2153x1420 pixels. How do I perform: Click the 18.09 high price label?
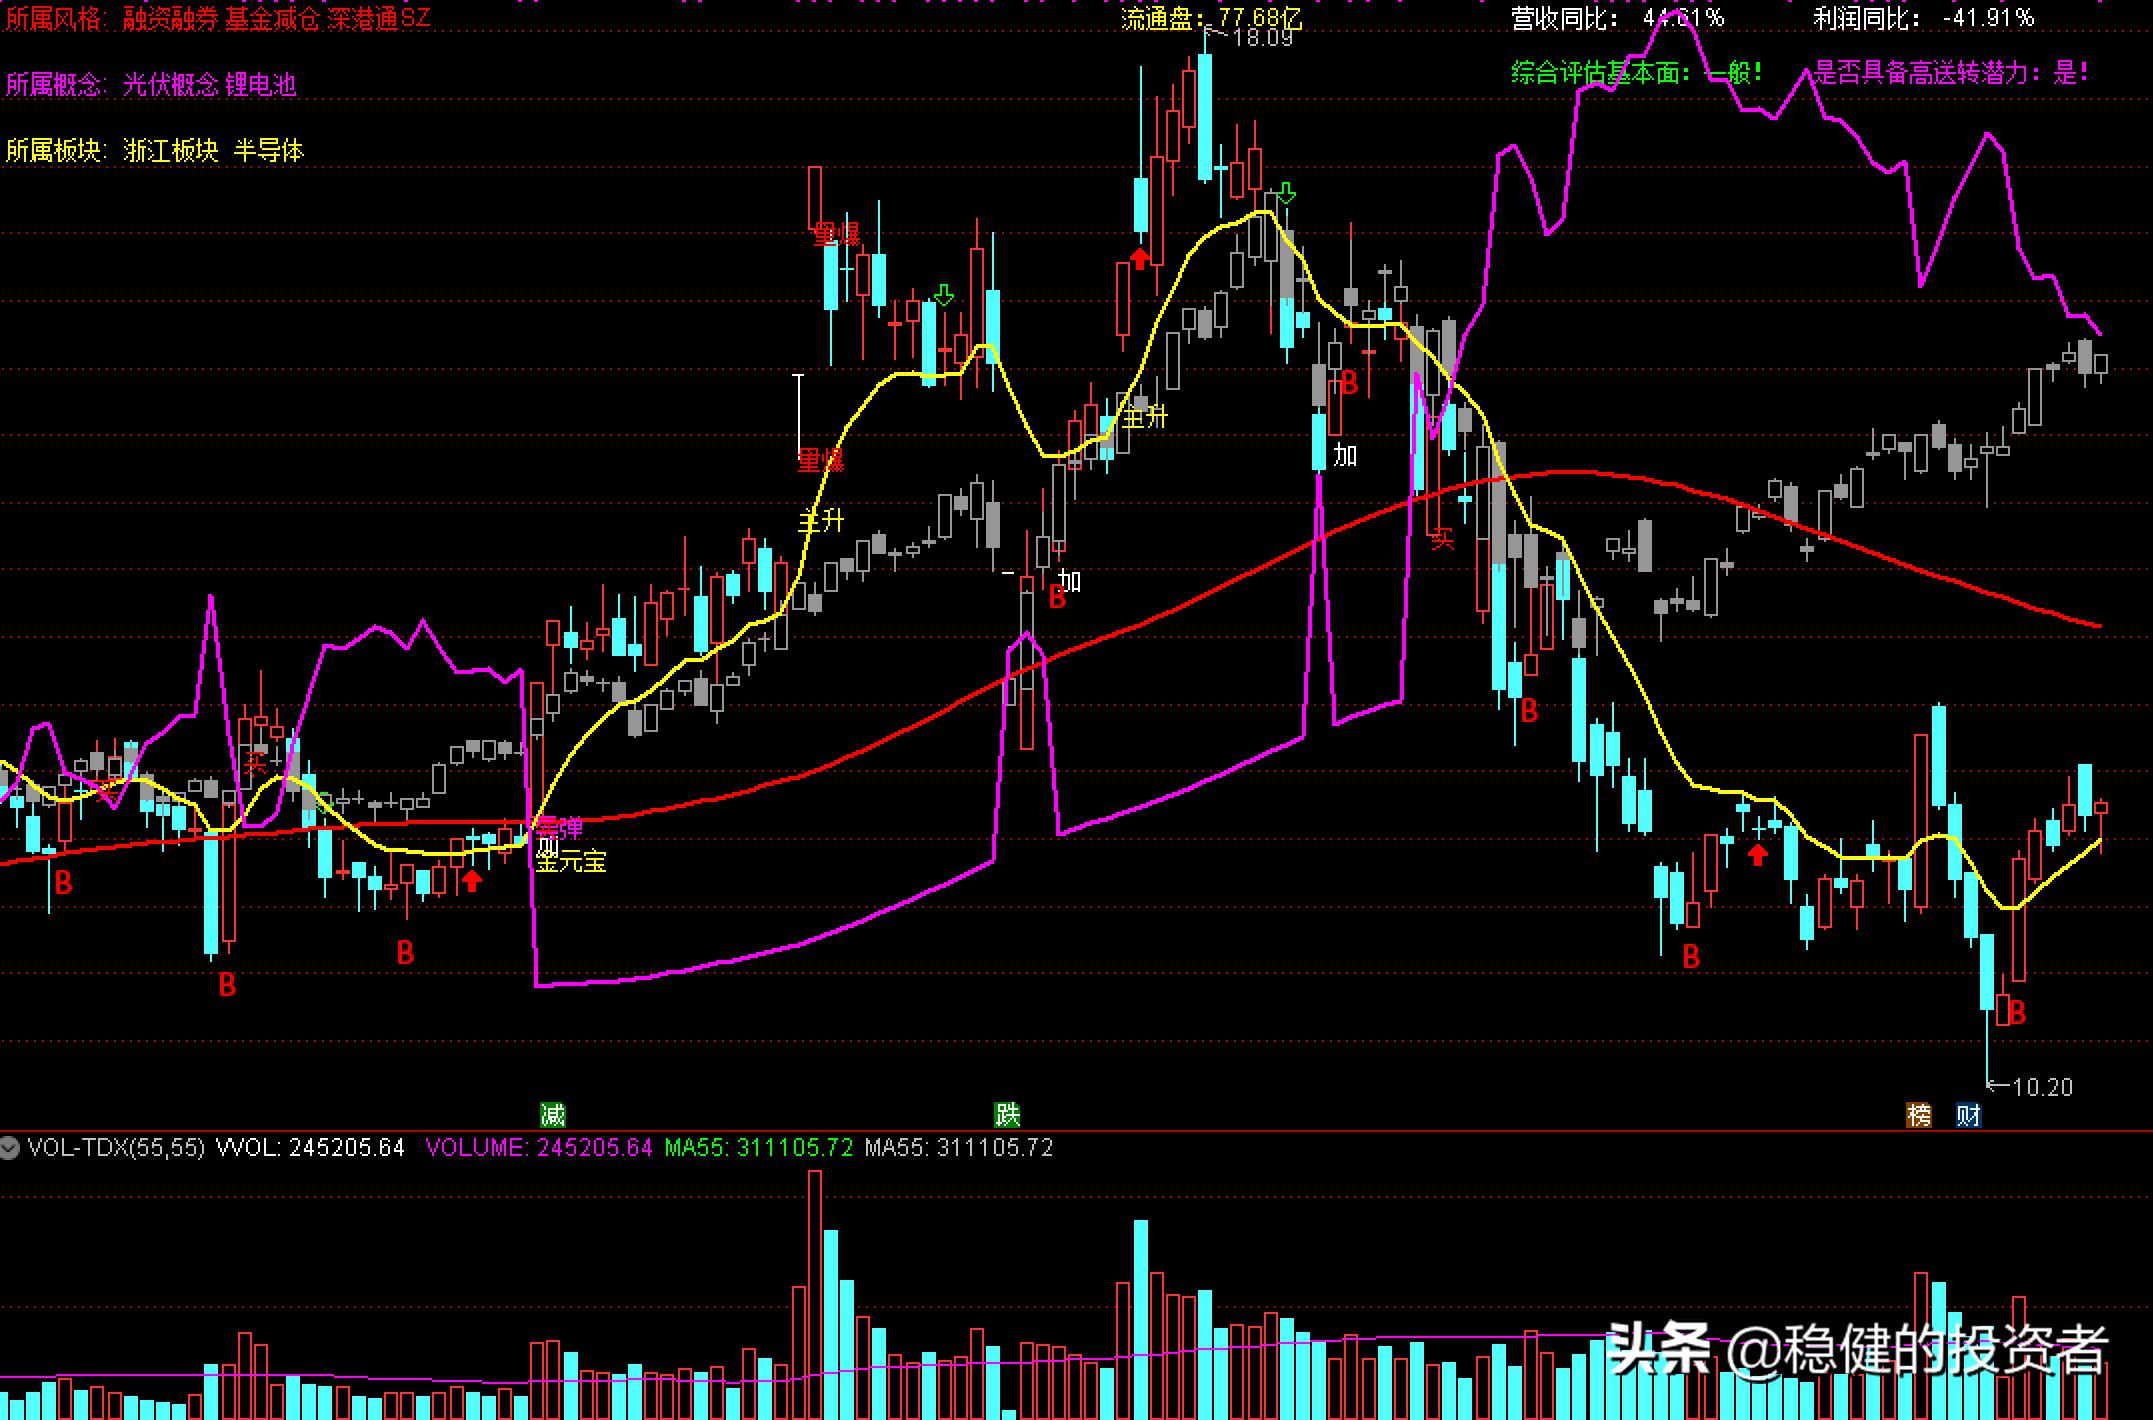(x=1262, y=39)
